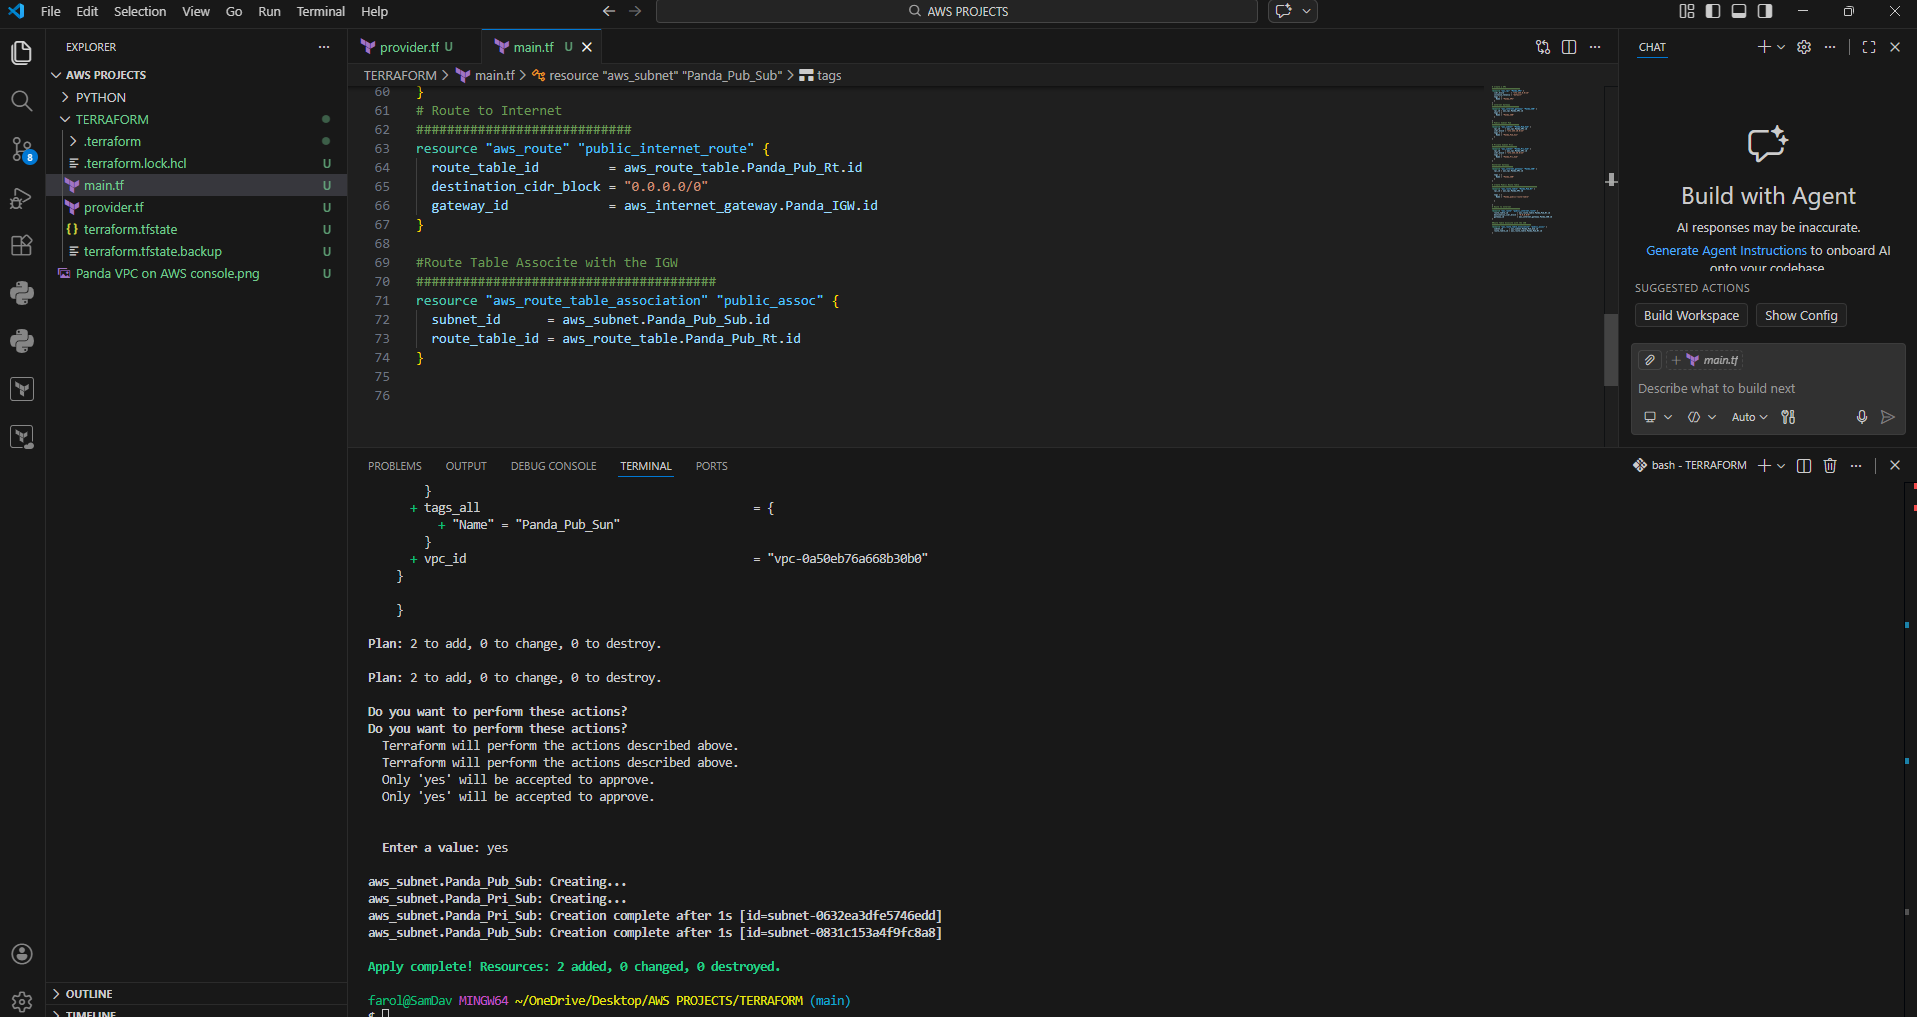Viewport: 1917px width, 1017px height.
Task: Click the Build Workspace button
Action: (1691, 315)
